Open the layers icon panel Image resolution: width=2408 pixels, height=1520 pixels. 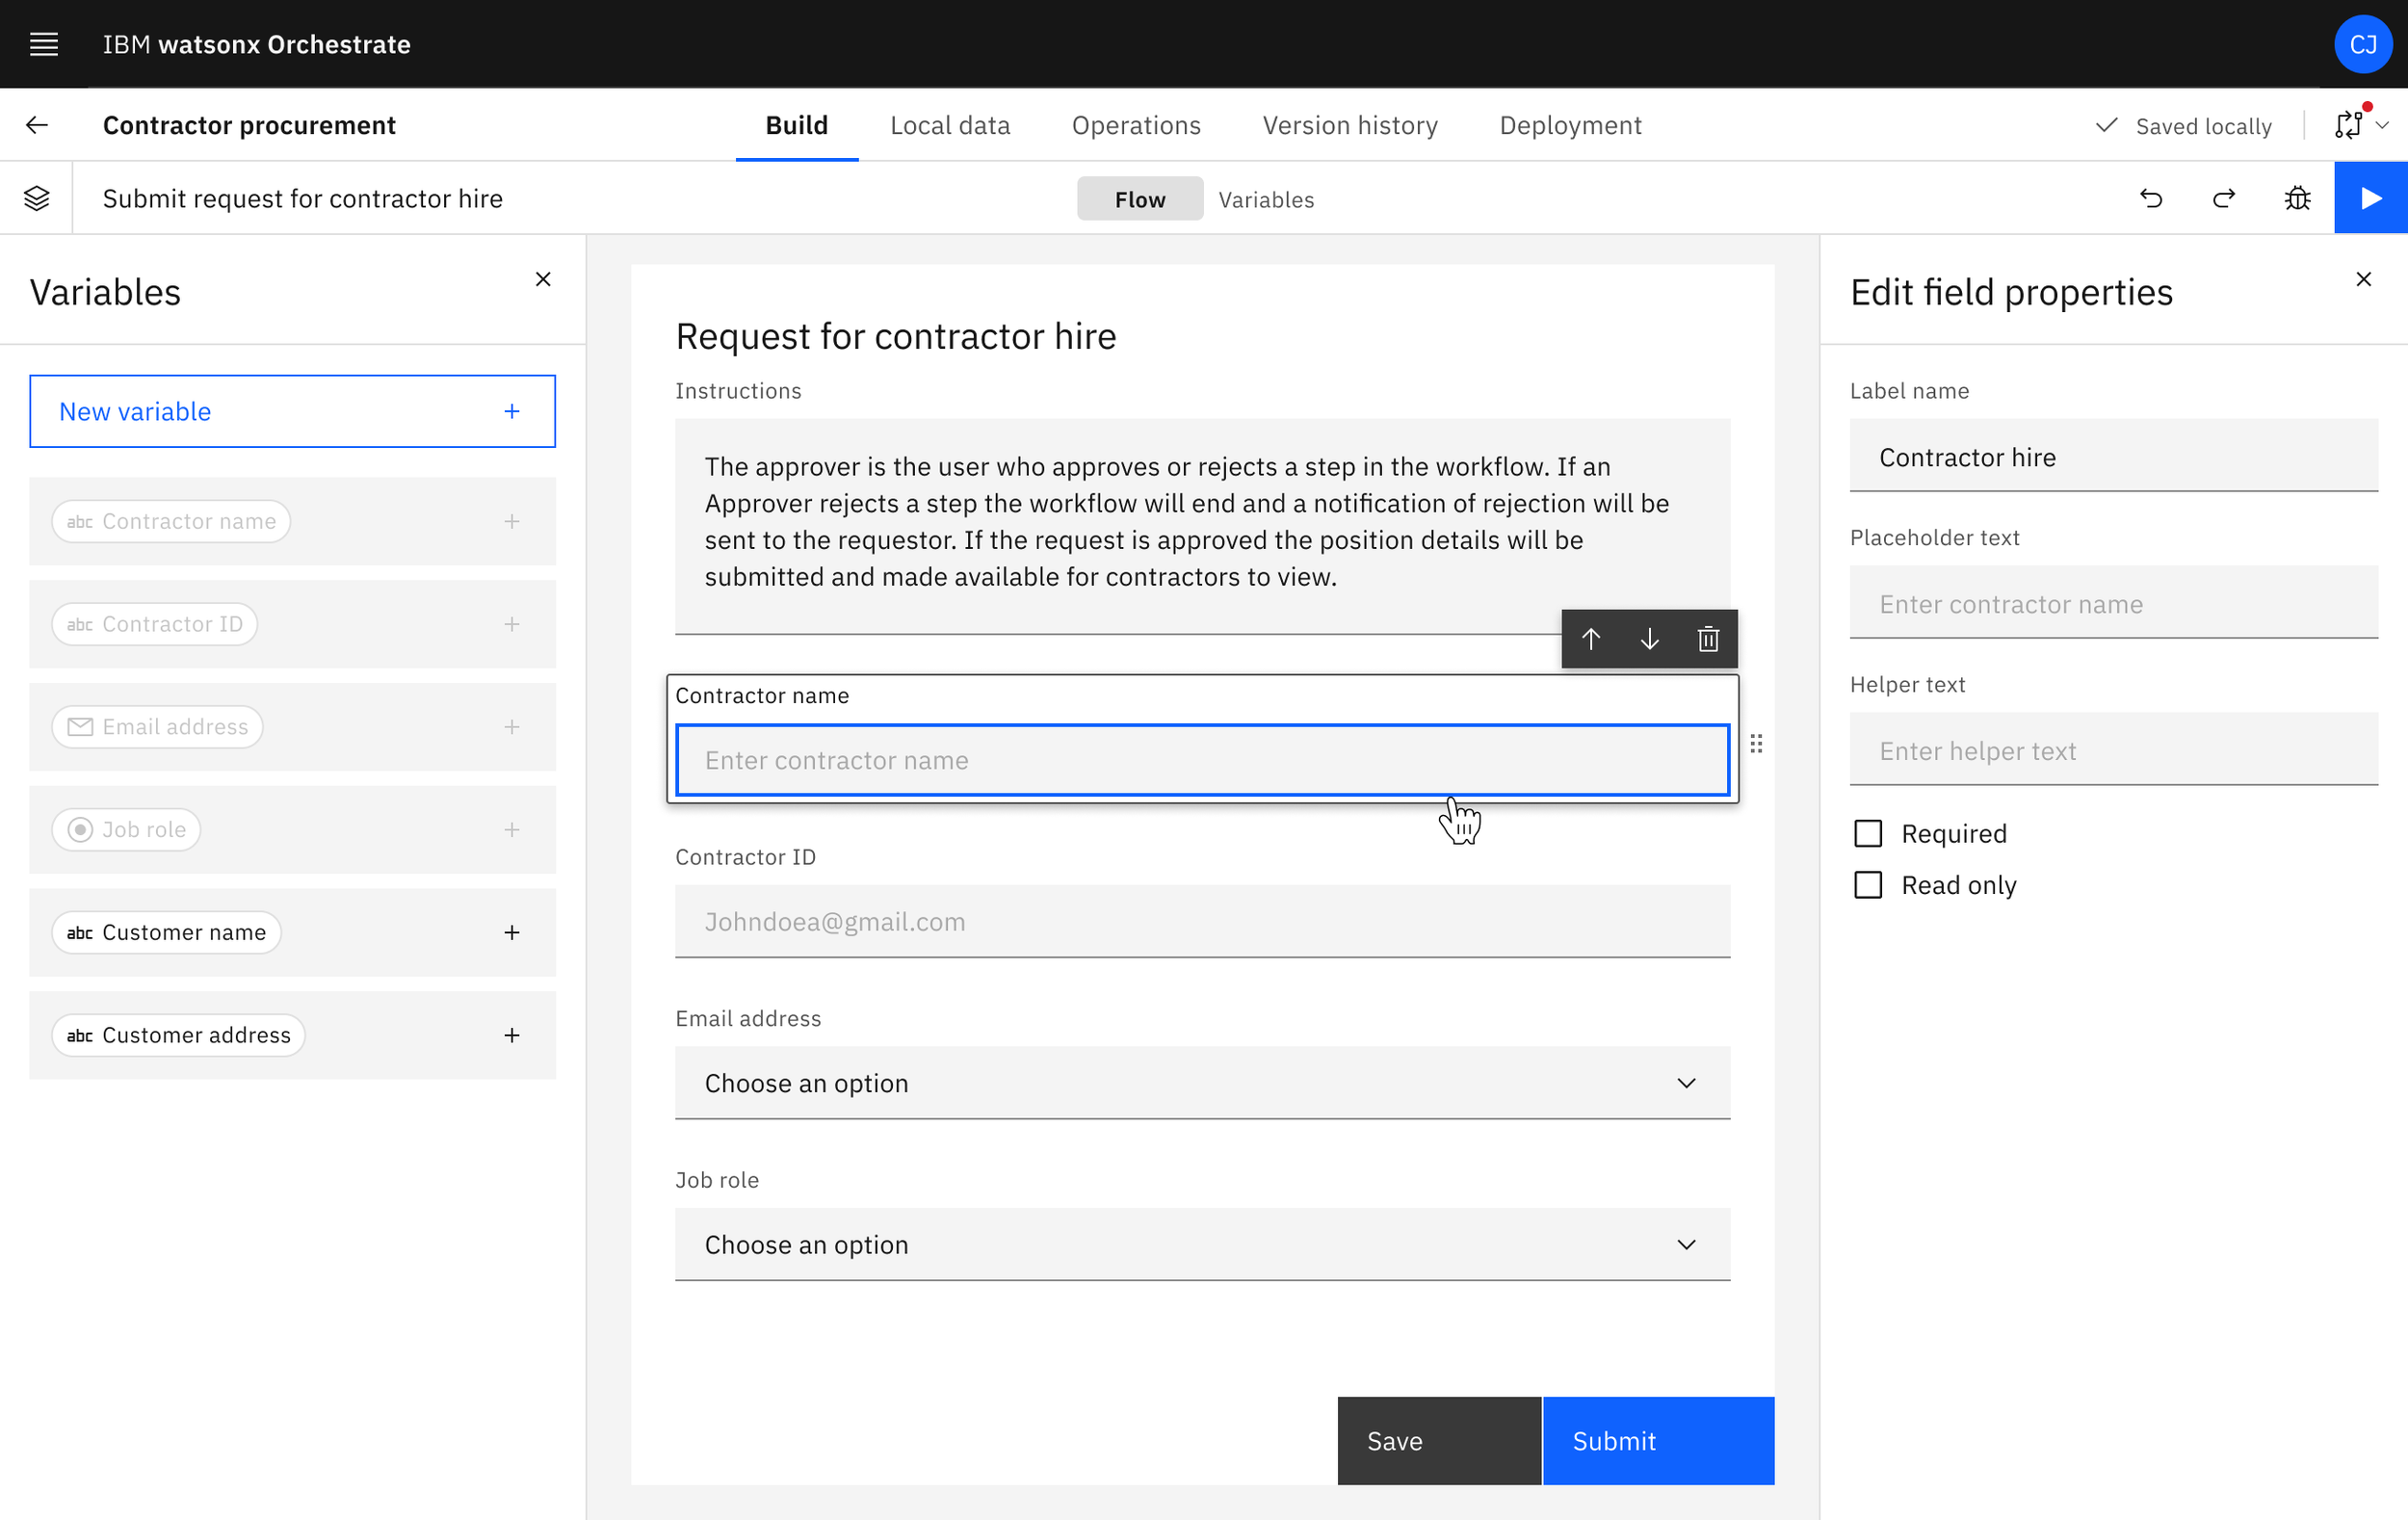37,198
